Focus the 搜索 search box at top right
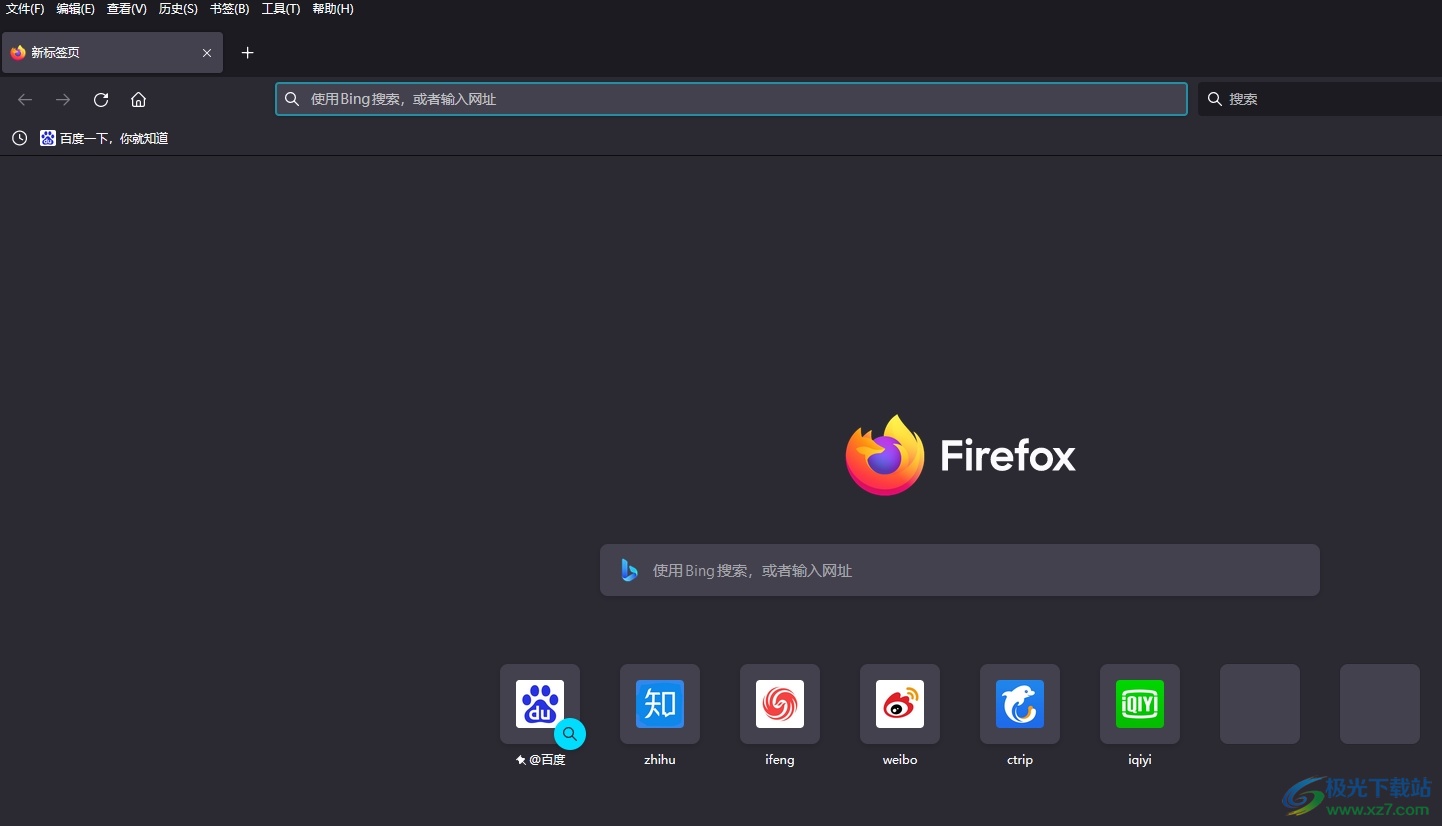This screenshot has height=826, width=1442. click(1320, 99)
